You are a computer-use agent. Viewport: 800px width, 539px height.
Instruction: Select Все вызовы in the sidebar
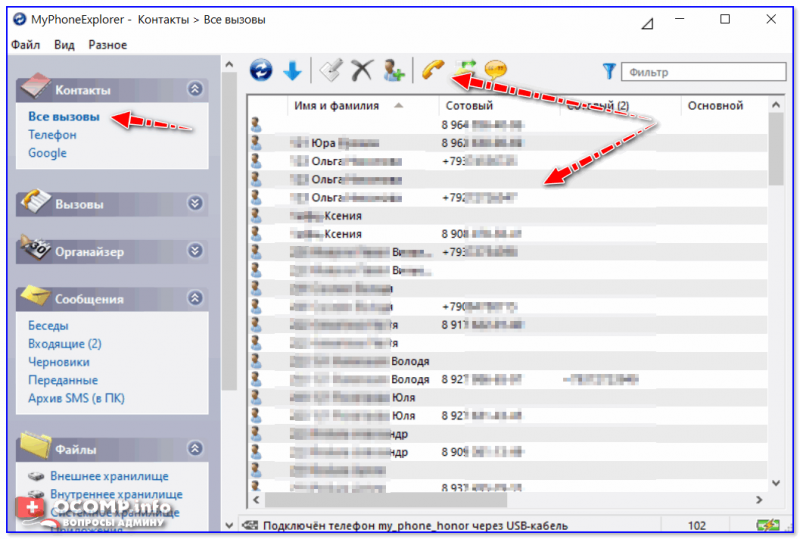click(x=64, y=116)
